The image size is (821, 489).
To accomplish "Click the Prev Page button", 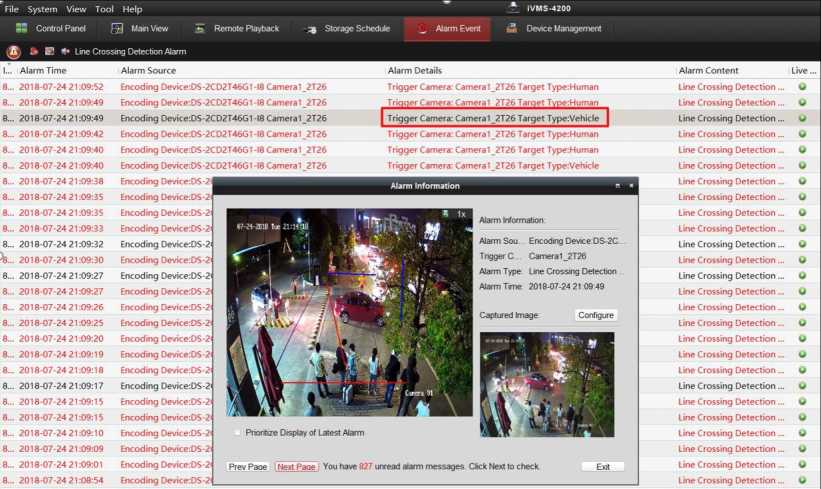I will [x=248, y=467].
